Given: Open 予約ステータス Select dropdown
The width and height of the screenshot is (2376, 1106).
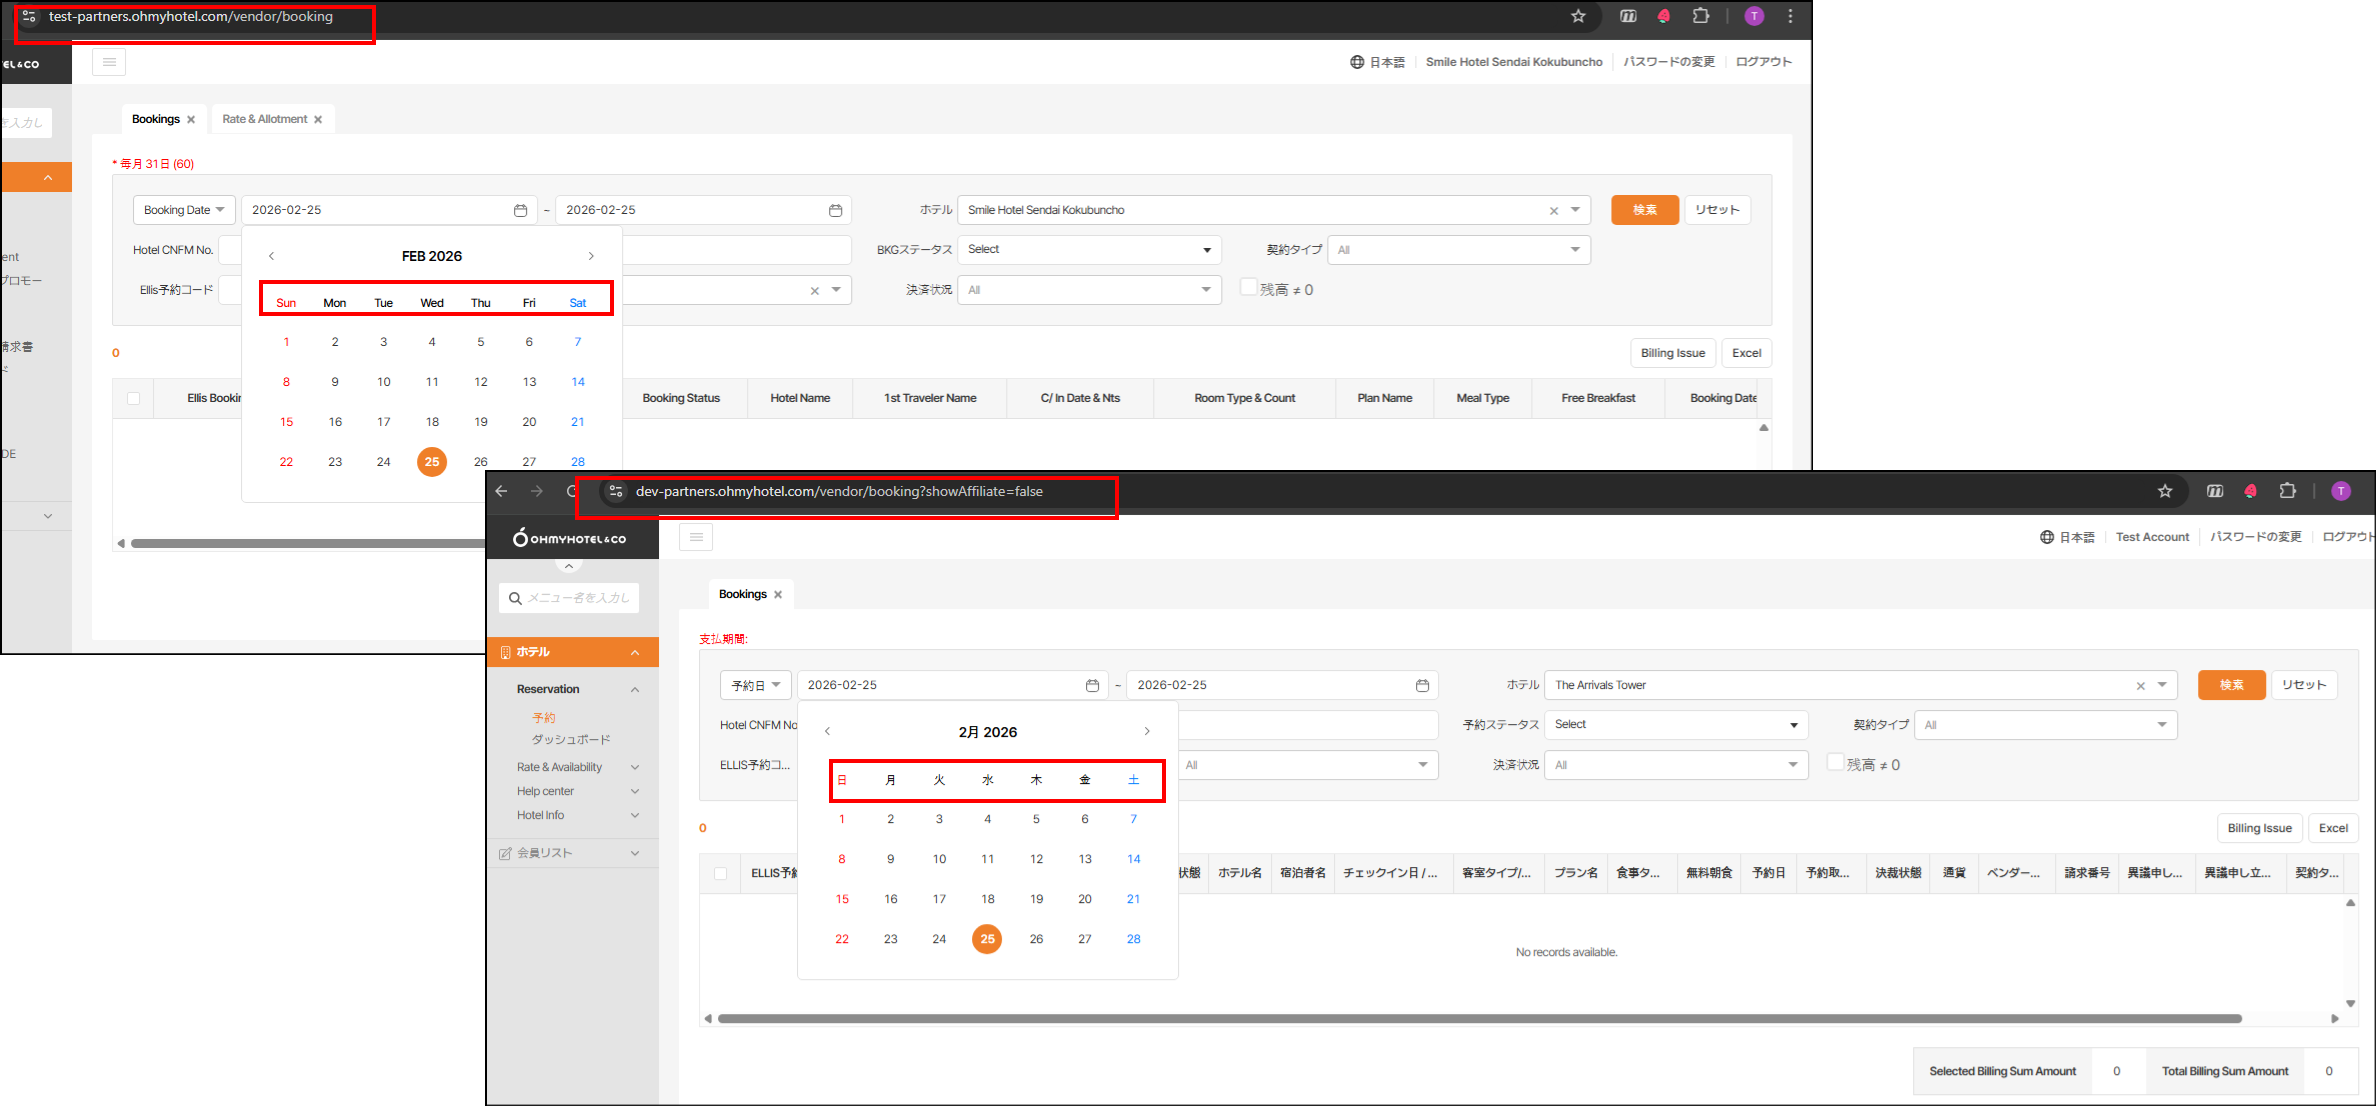Looking at the screenshot, I should point(1675,725).
